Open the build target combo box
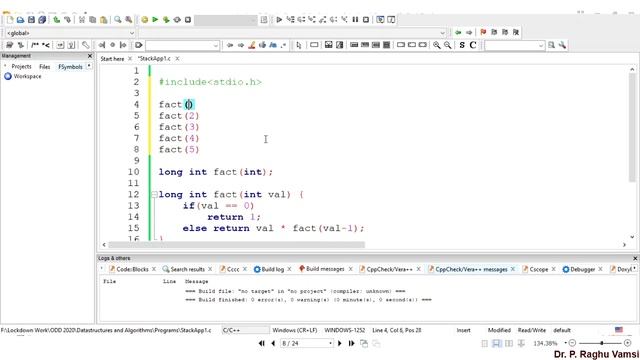Screen dimensions: 640x360 (225, 20)
